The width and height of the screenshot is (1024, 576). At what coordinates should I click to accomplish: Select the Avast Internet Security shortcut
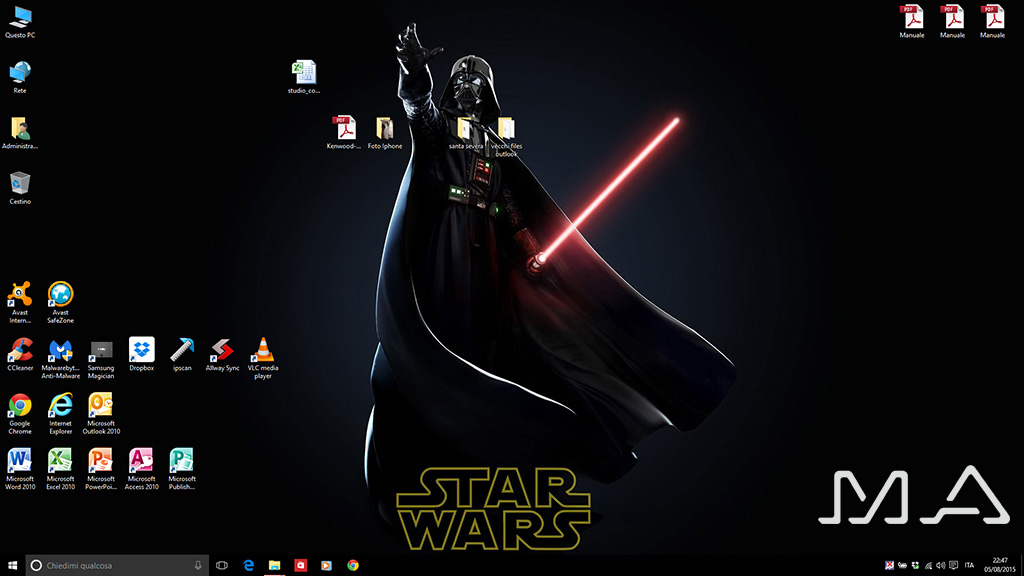[20, 302]
